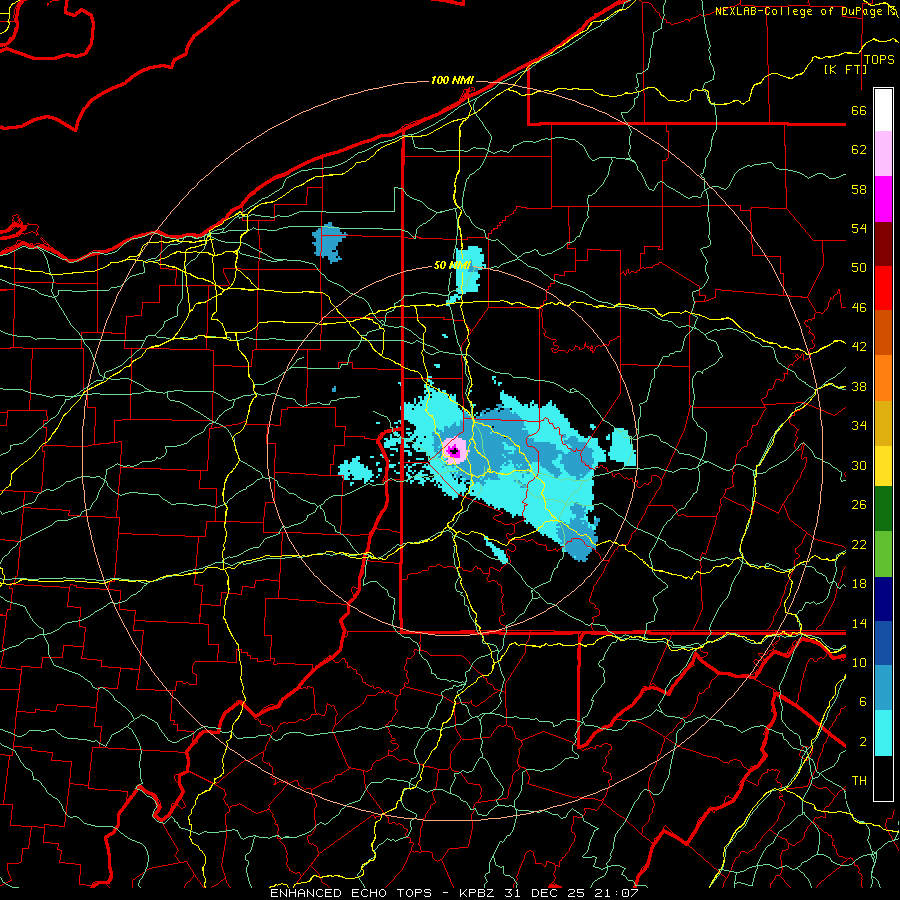
Task: Click the legend value 42
Action: point(859,347)
